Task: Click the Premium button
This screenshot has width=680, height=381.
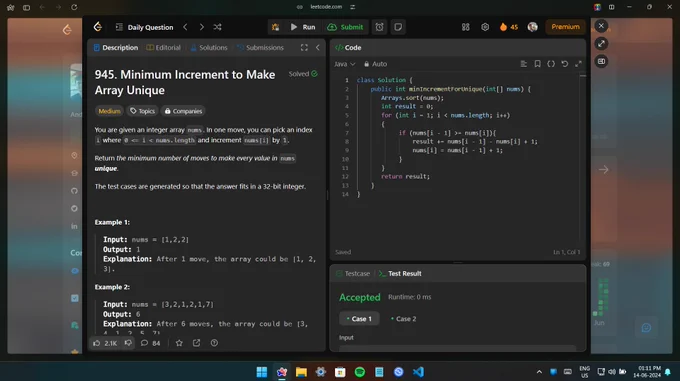Action: 565,27
